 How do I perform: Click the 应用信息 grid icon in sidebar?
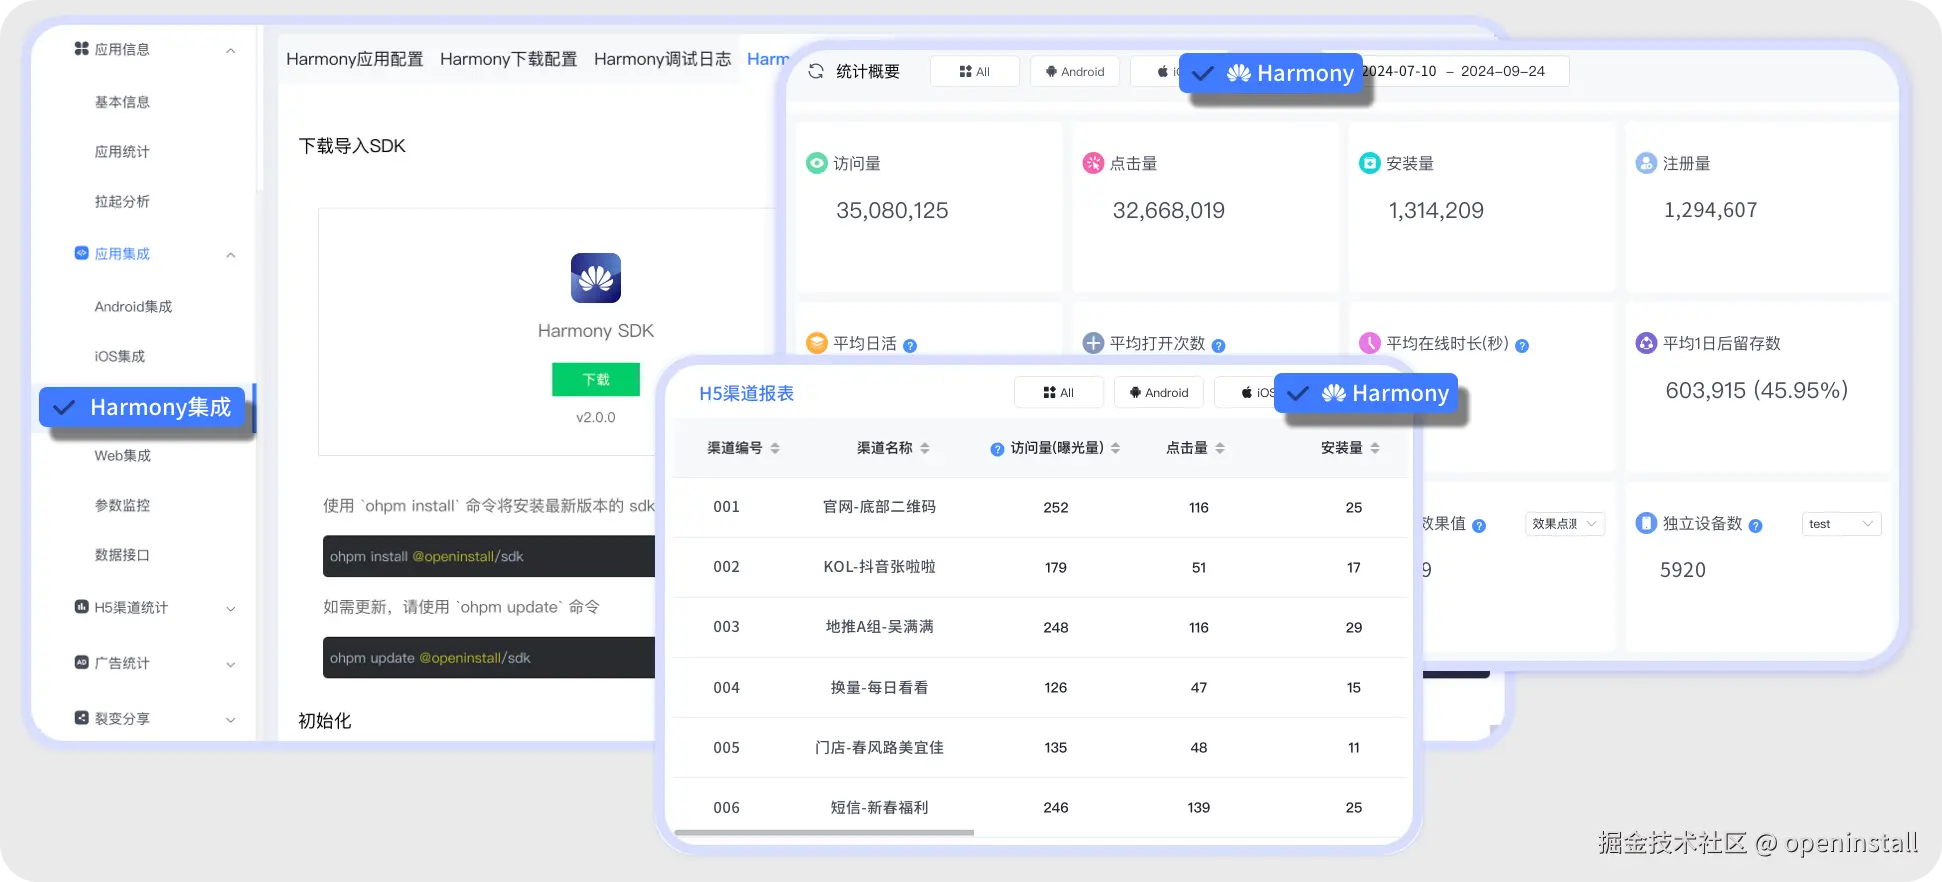(x=82, y=49)
